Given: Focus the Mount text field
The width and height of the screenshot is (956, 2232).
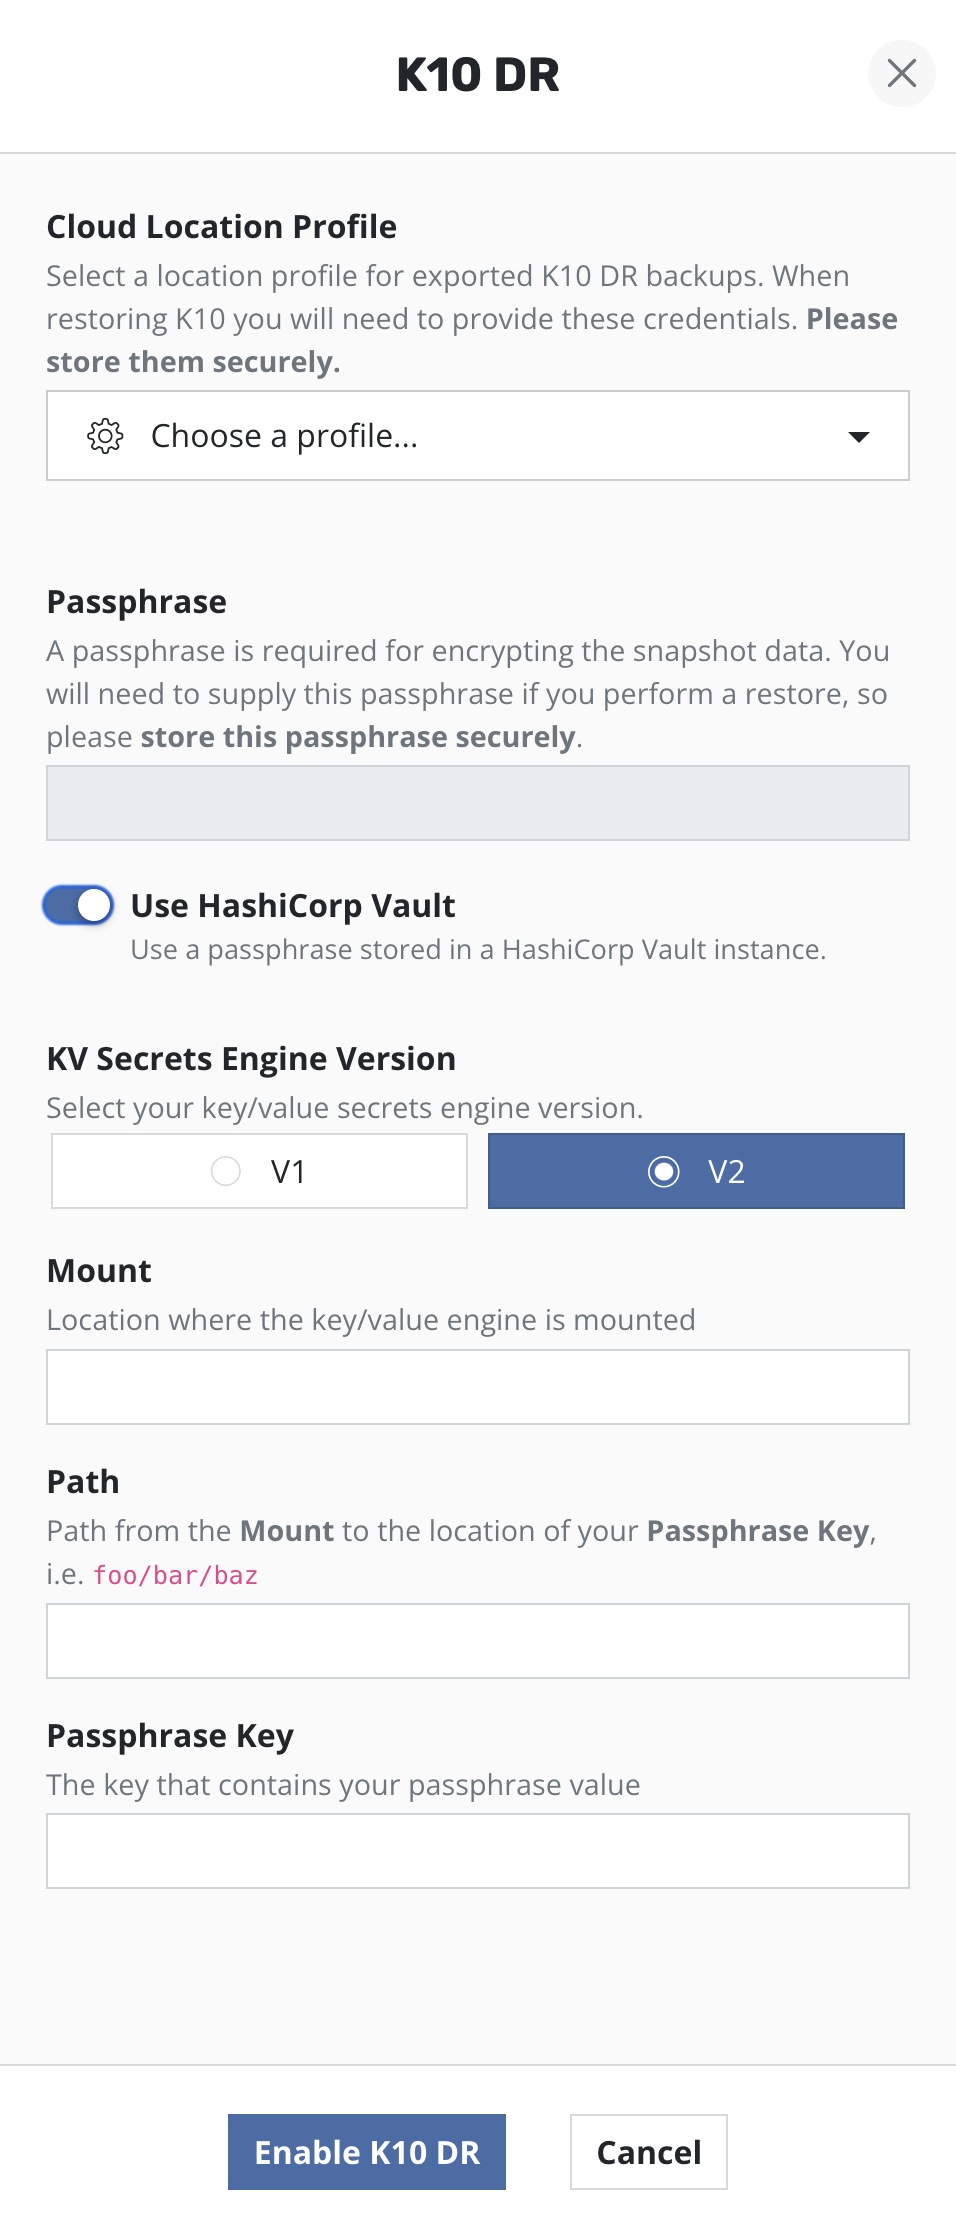Looking at the screenshot, I should tap(477, 1387).
